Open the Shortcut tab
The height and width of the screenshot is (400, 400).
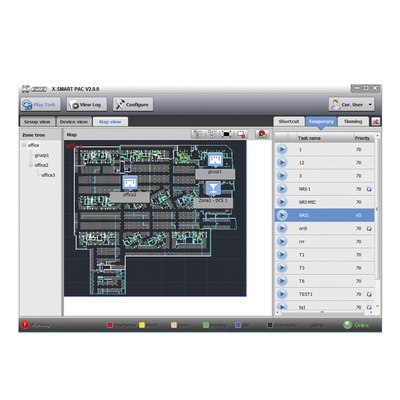click(289, 121)
